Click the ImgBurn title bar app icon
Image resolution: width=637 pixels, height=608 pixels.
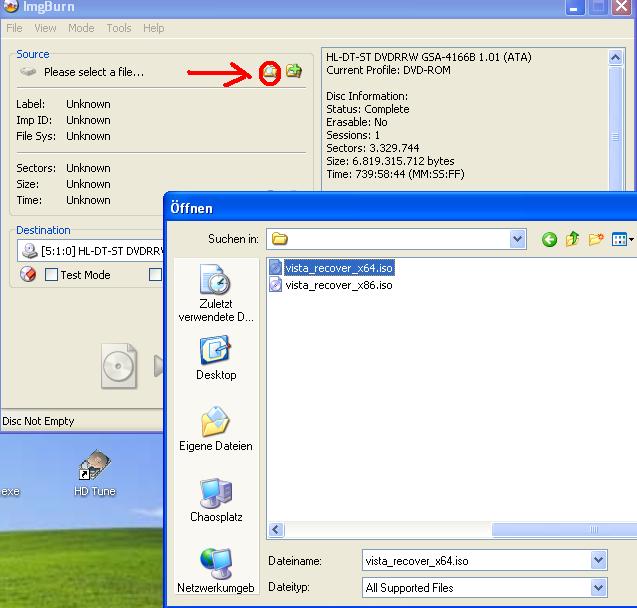[11, 6]
